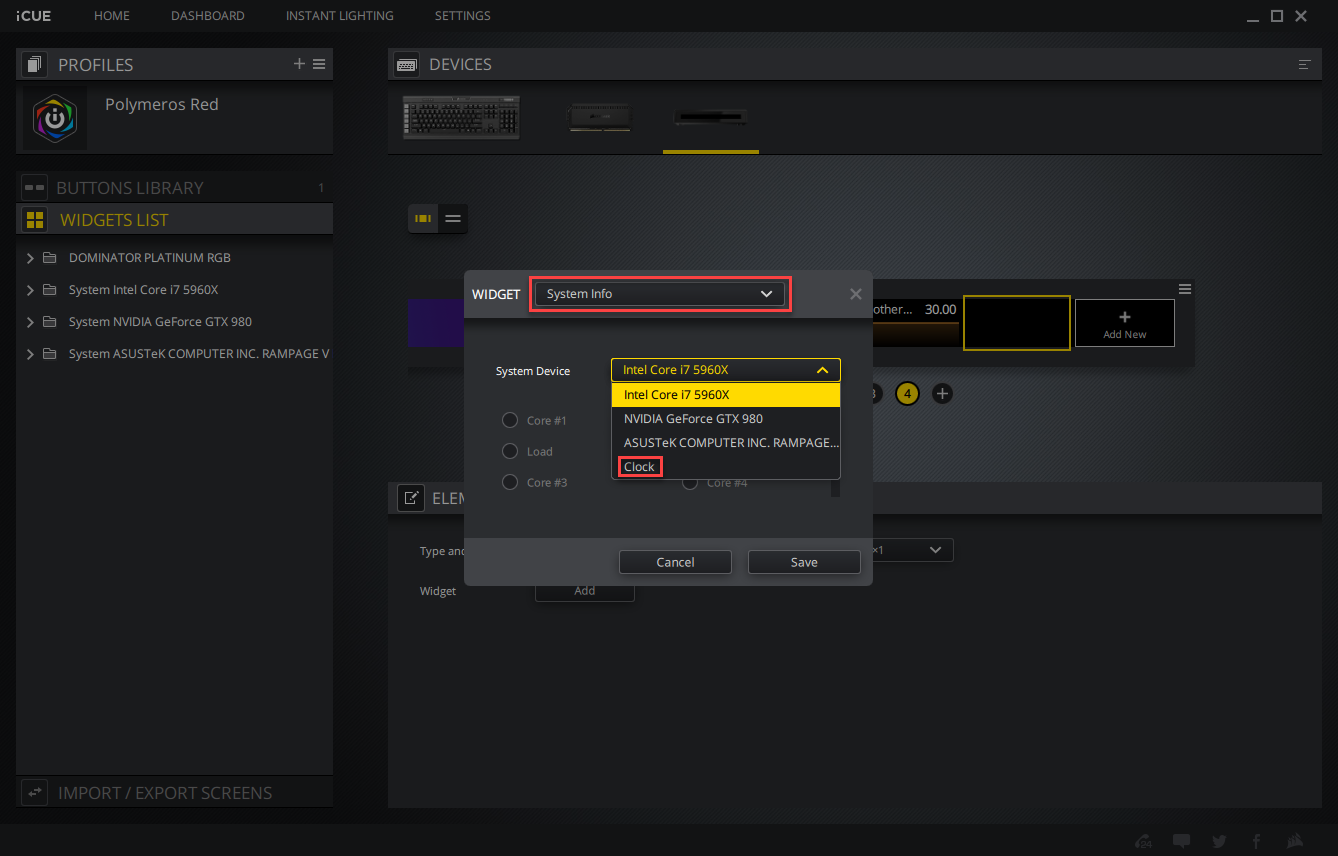Screen dimensions: 1338x856
Task: Open the IMPORT / EXPORT SCREENS panel
Action: coord(175,793)
